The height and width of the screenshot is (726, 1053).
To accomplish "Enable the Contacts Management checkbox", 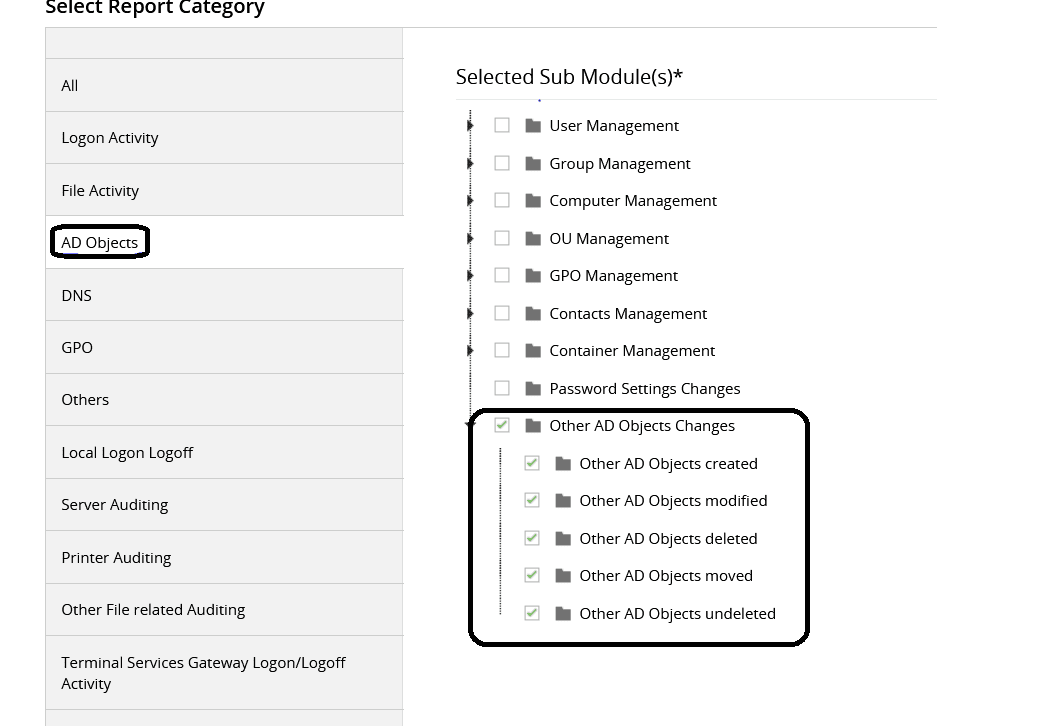I will click(x=502, y=313).
